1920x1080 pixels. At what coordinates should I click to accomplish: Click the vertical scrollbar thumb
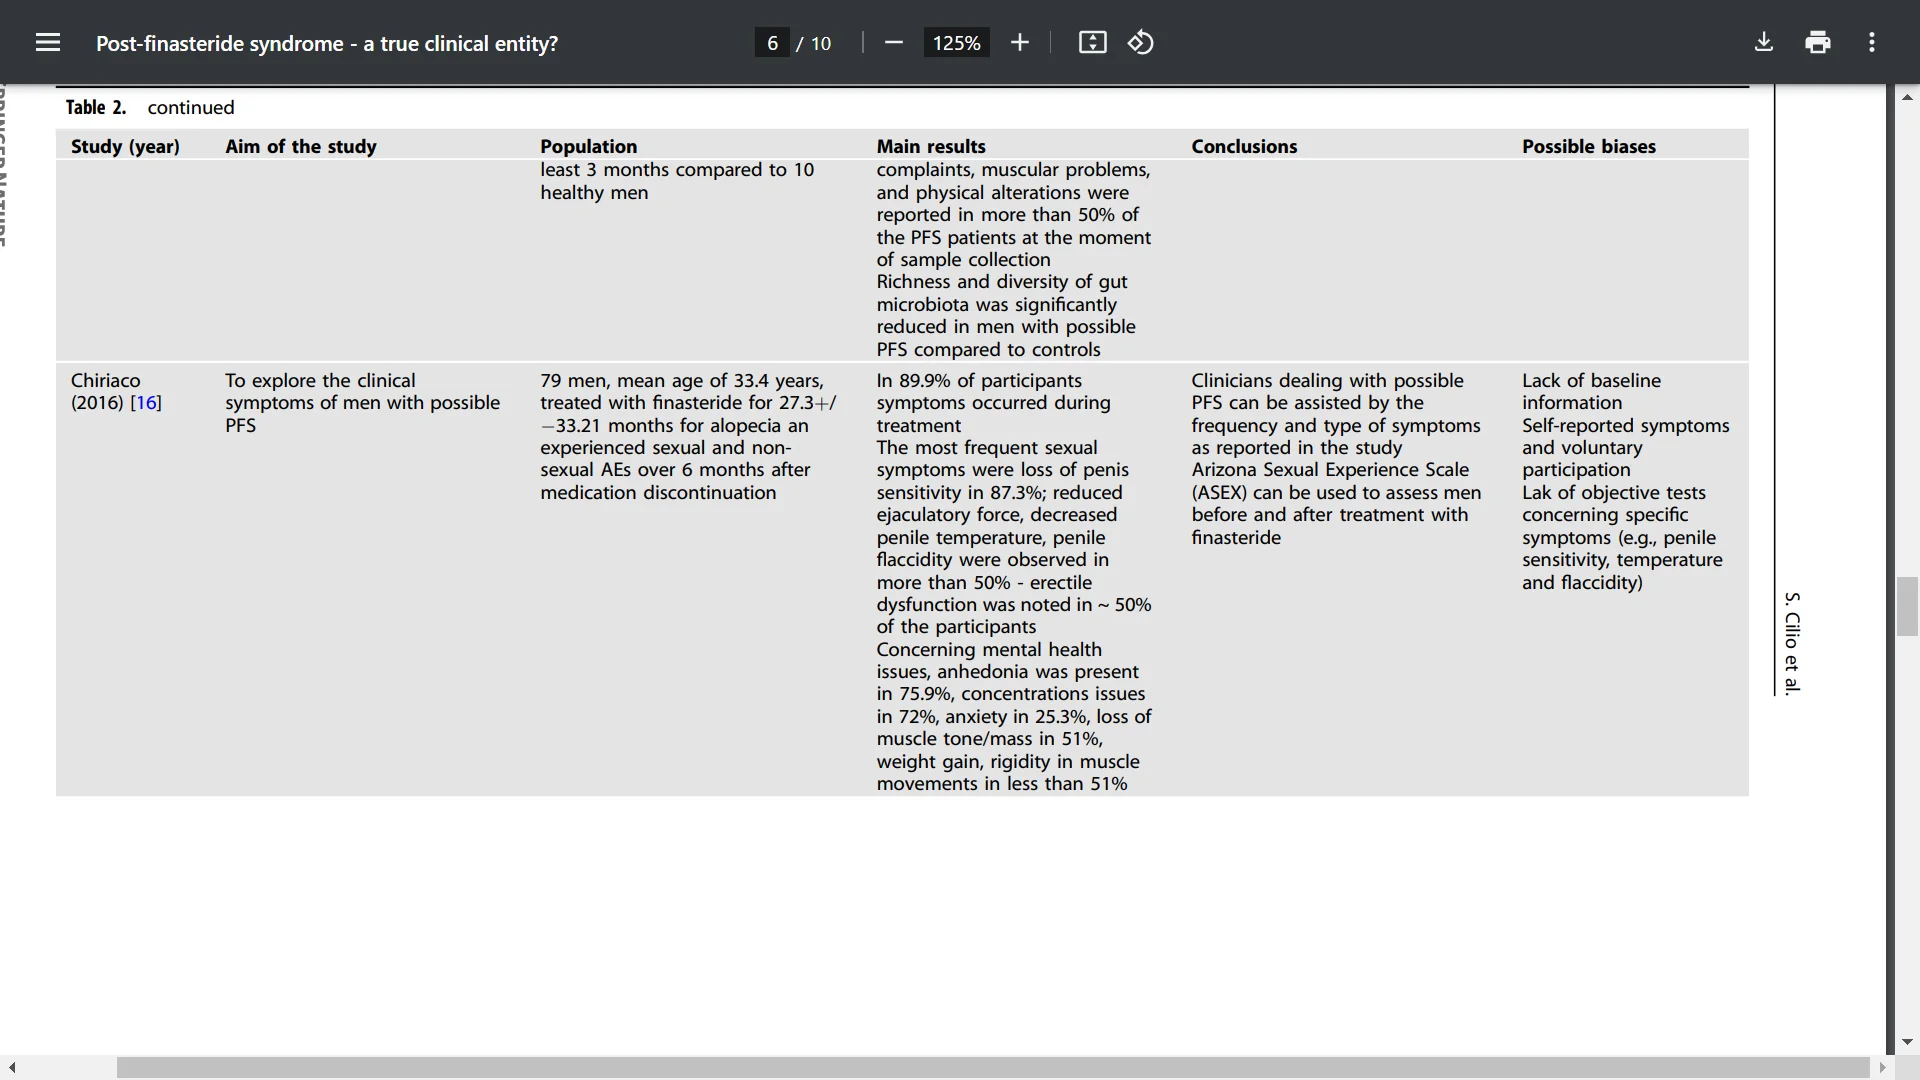1907,606
